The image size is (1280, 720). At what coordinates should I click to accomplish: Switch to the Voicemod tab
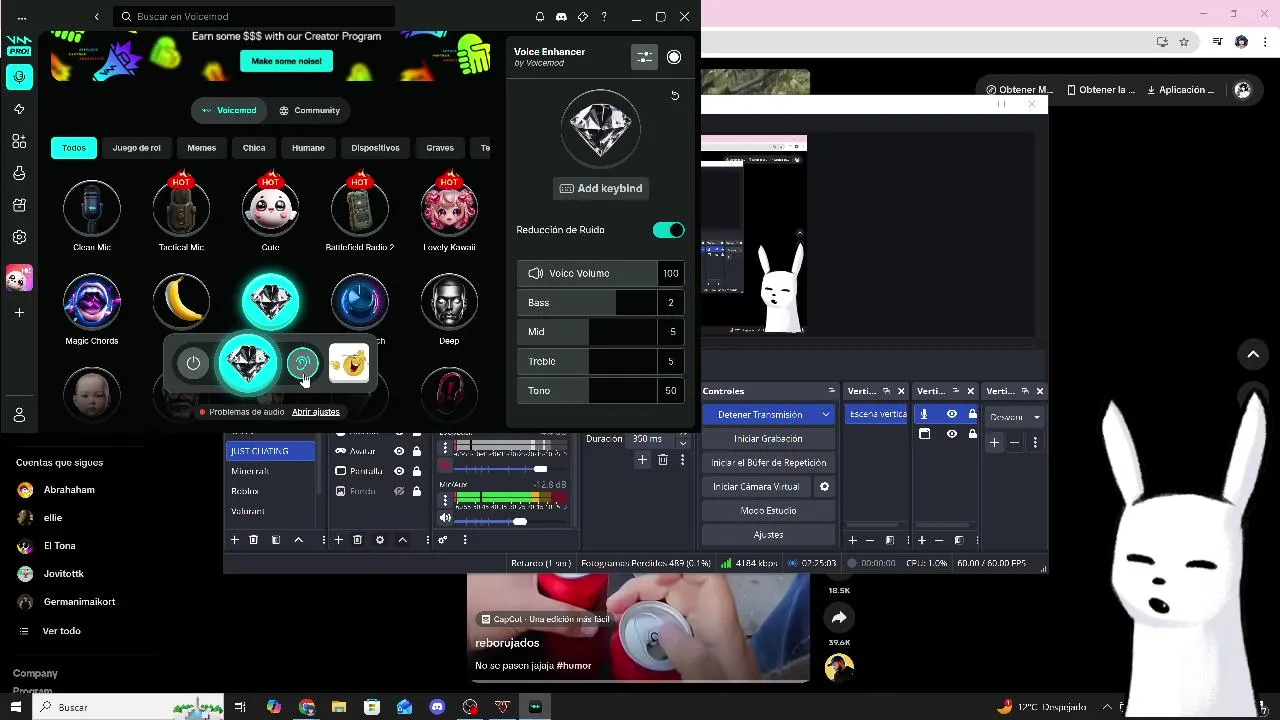(x=229, y=110)
